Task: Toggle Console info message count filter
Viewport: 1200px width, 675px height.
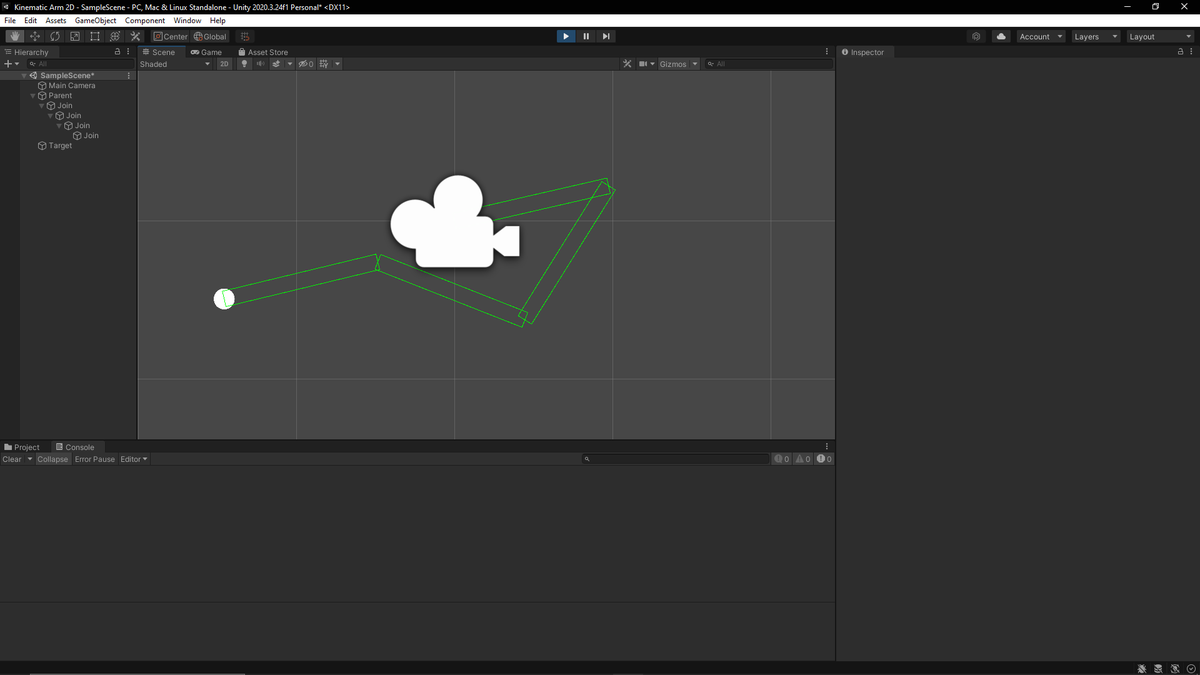Action: 782,459
